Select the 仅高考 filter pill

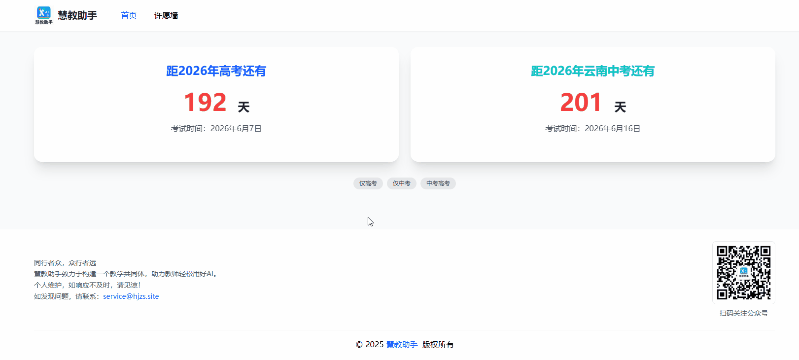point(368,184)
